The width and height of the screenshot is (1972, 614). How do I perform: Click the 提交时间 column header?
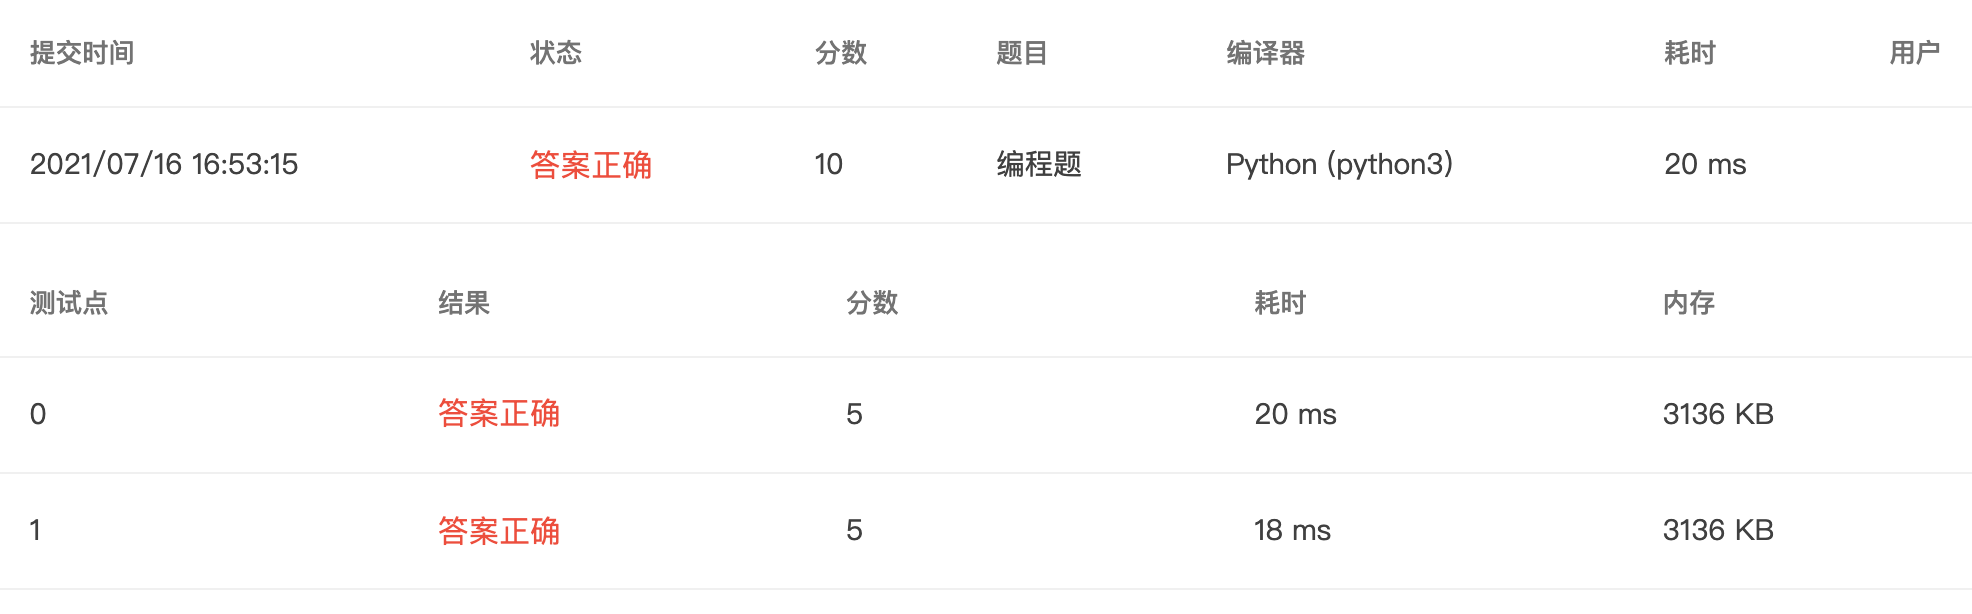(x=82, y=53)
